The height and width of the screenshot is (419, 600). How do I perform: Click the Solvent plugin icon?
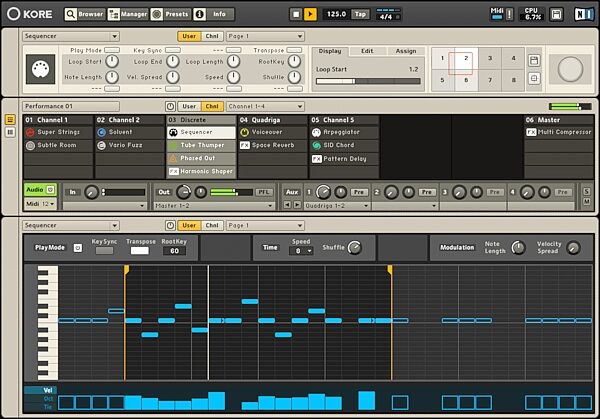tap(101, 132)
